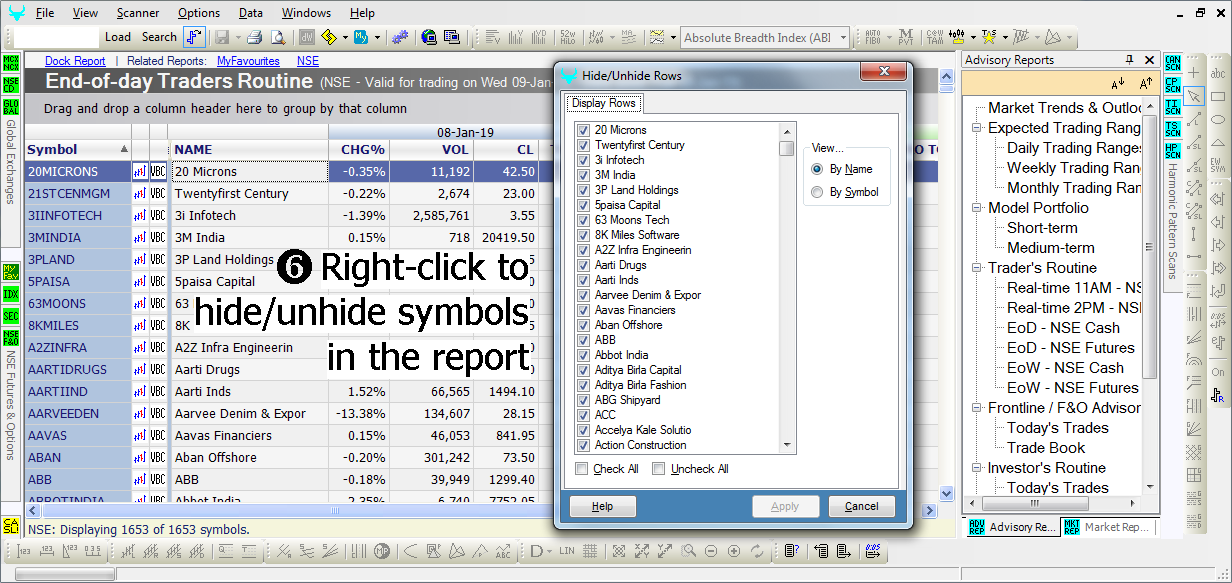Select the Weekly Trading Range tree item
Viewport: 1232px width, 583px height.
coord(1073,168)
